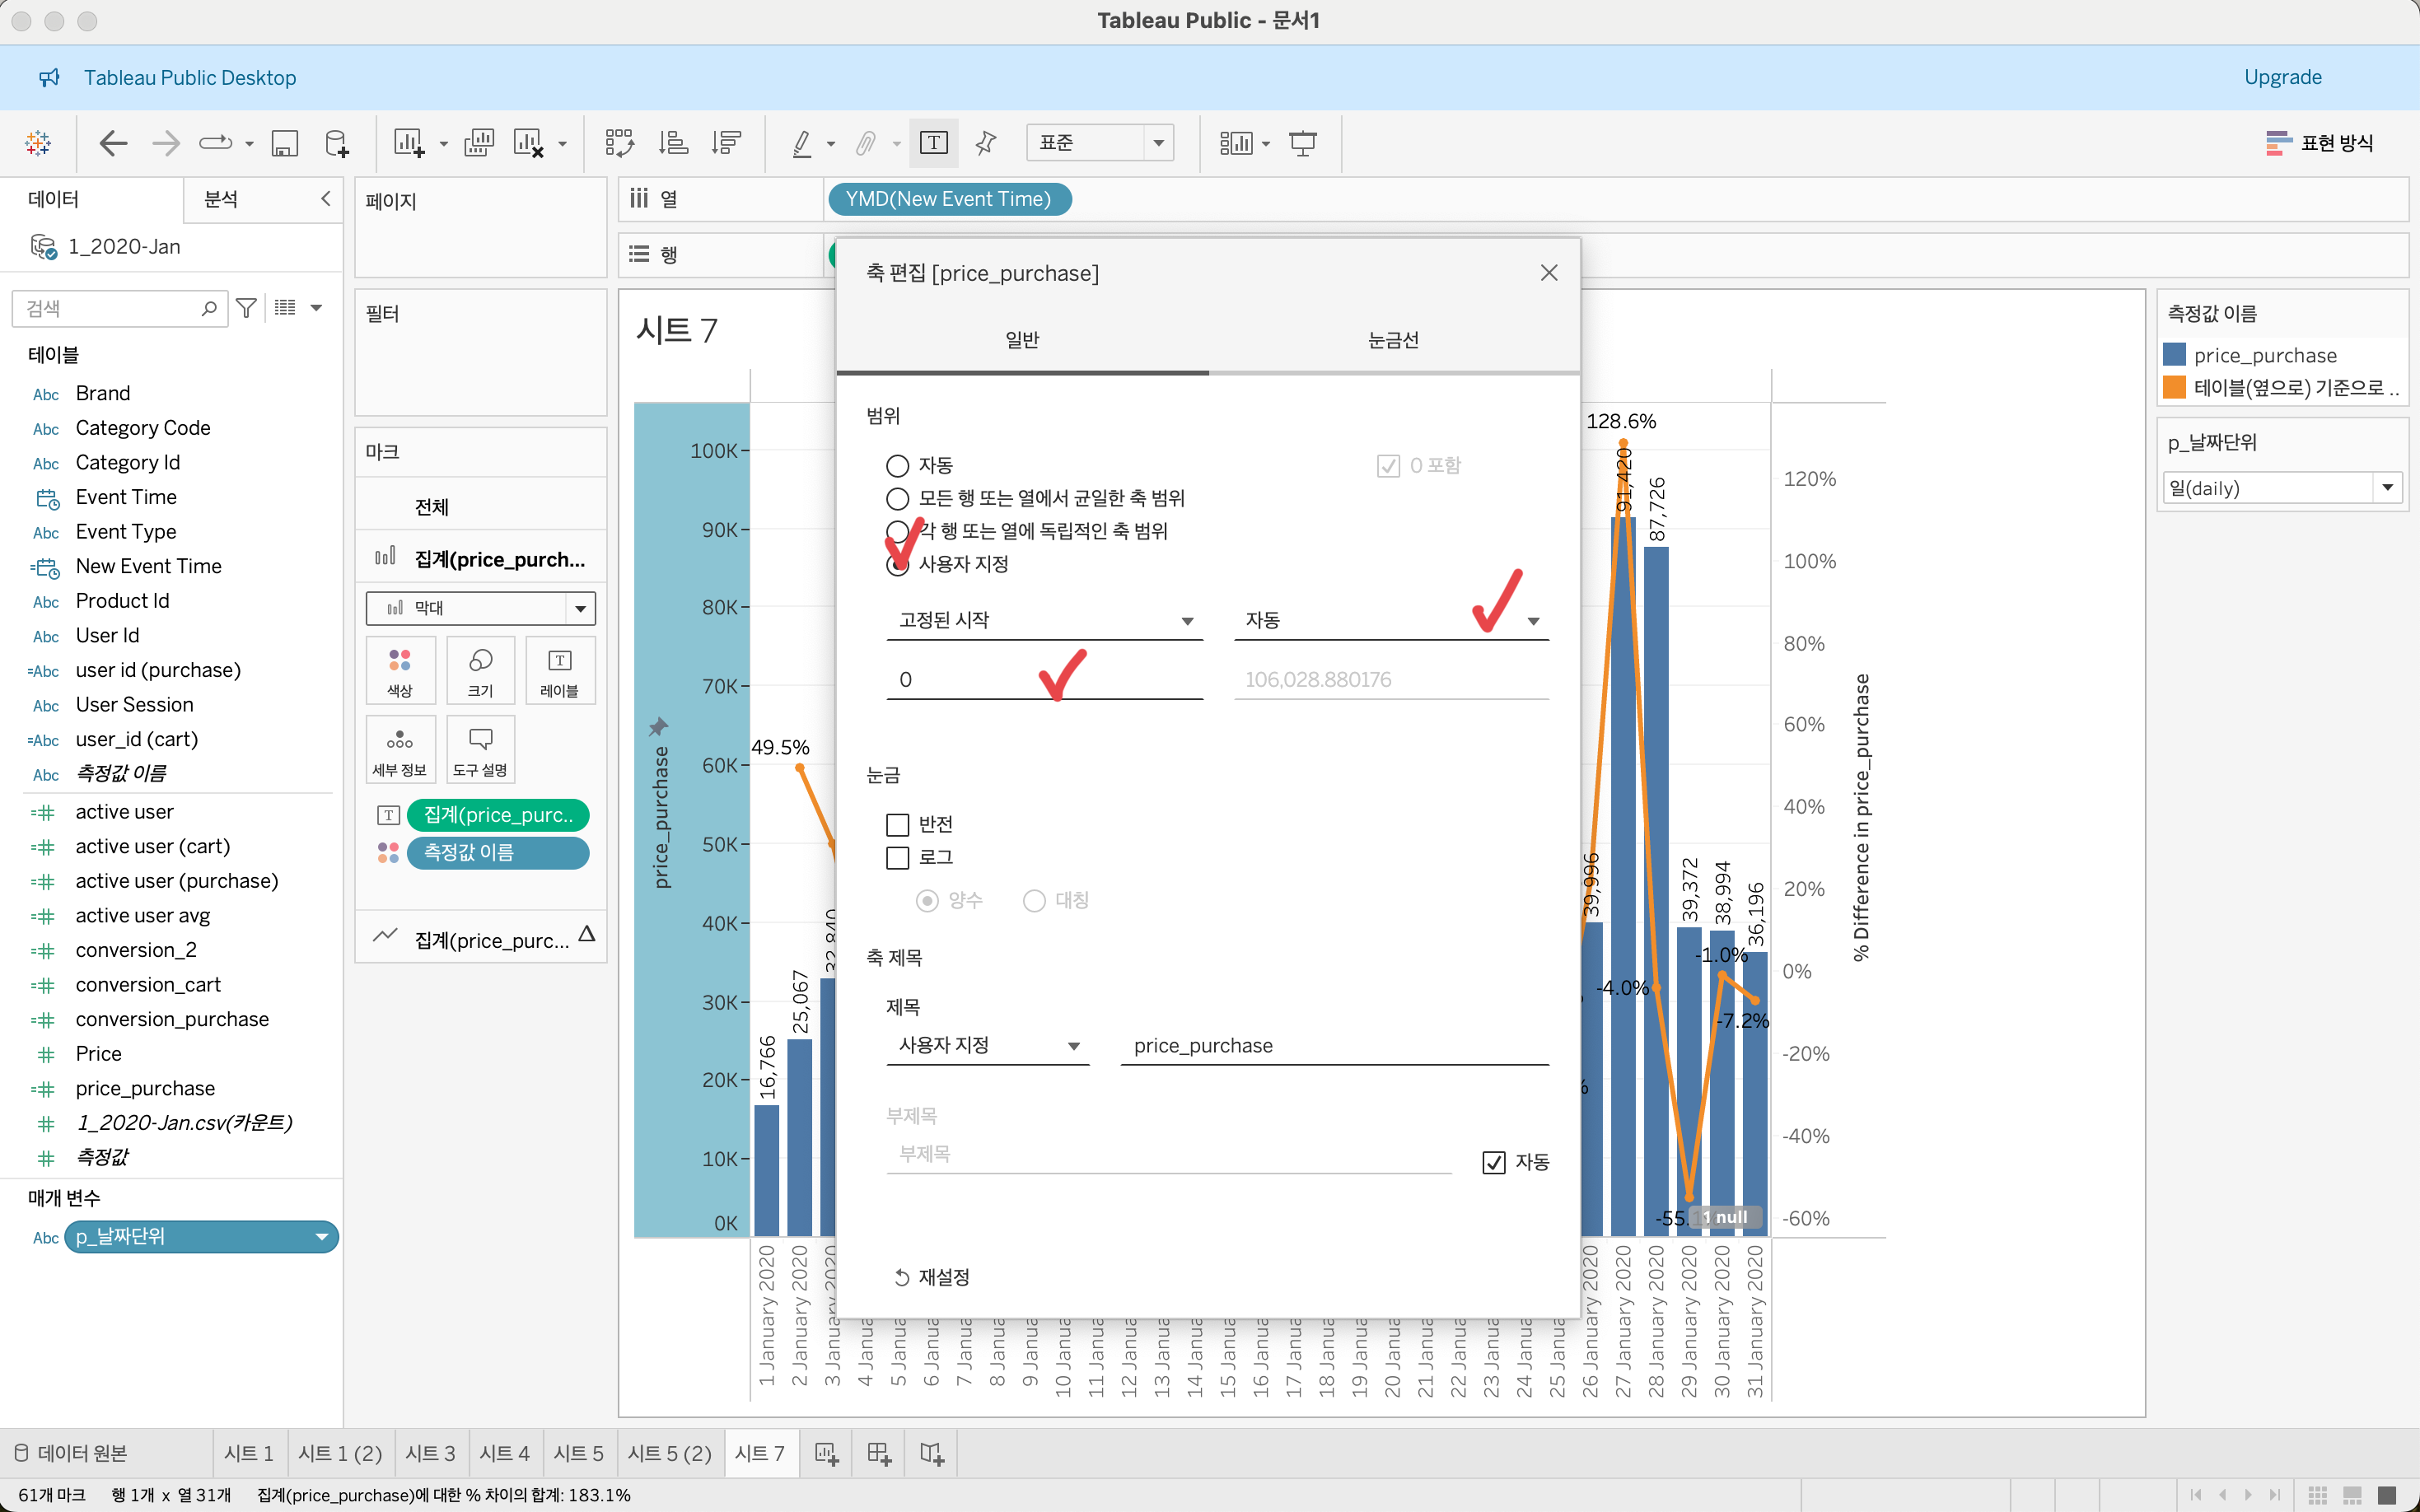Click the orange legend color swatch
The height and width of the screenshot is (1512, 2420).
(x=2174, y=388)
